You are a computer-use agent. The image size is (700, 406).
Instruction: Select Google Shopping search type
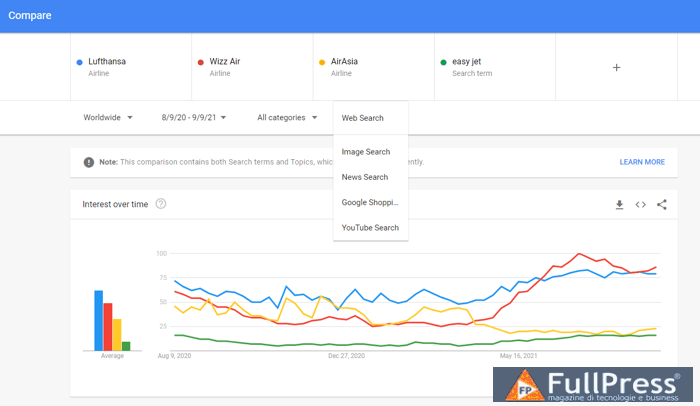pos(370,202)
